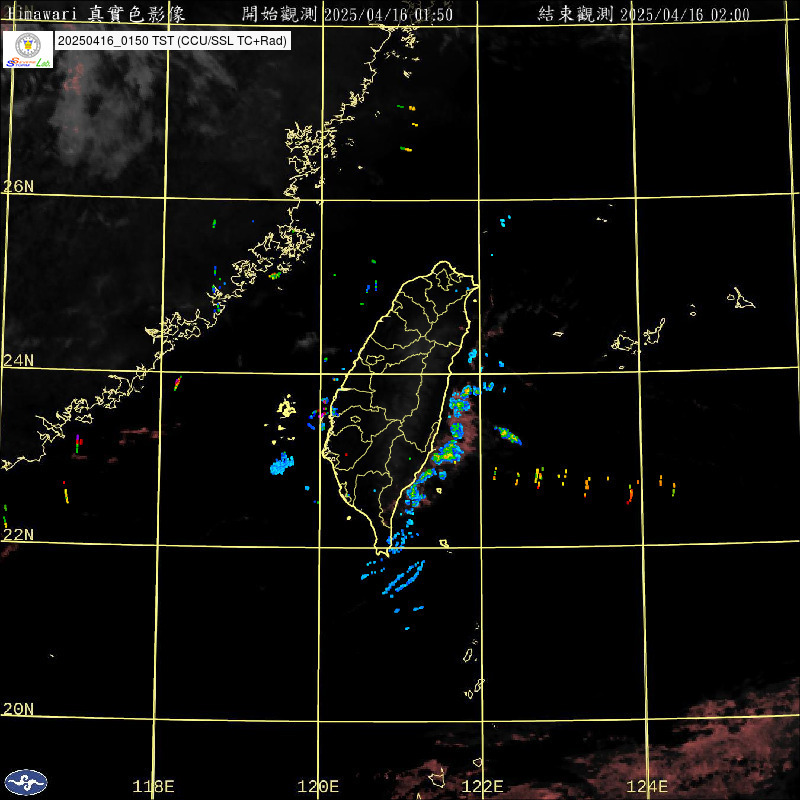Click the 20250416_0150 TST timestamp label
Screen dimensions: 800x800
pyautogui.click(x=171, y=42)
